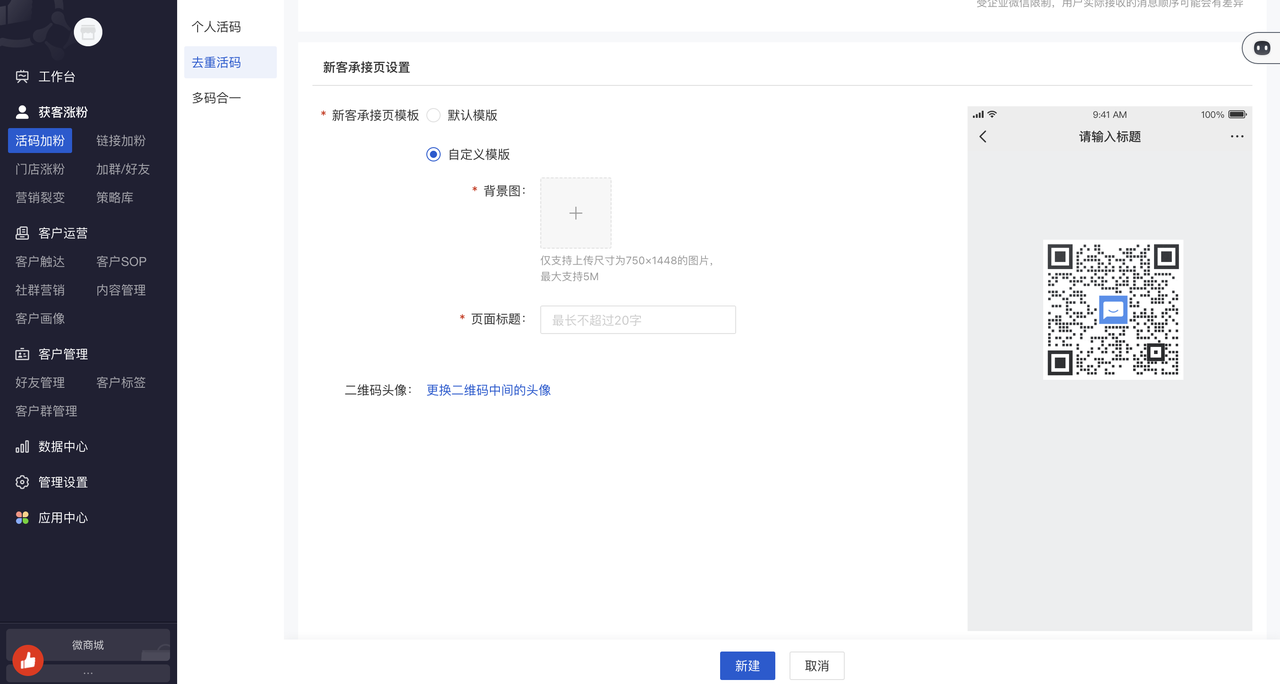Click the 客户管理 card icon

point(22,354)
